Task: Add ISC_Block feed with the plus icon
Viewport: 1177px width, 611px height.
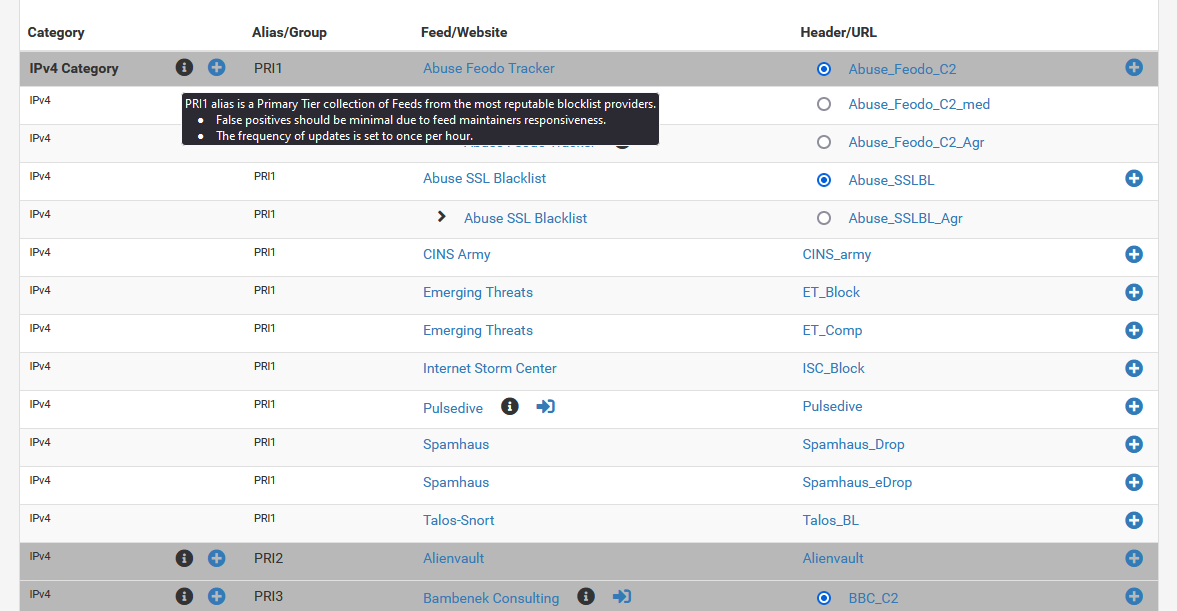Action: (x=1133, y=369)
